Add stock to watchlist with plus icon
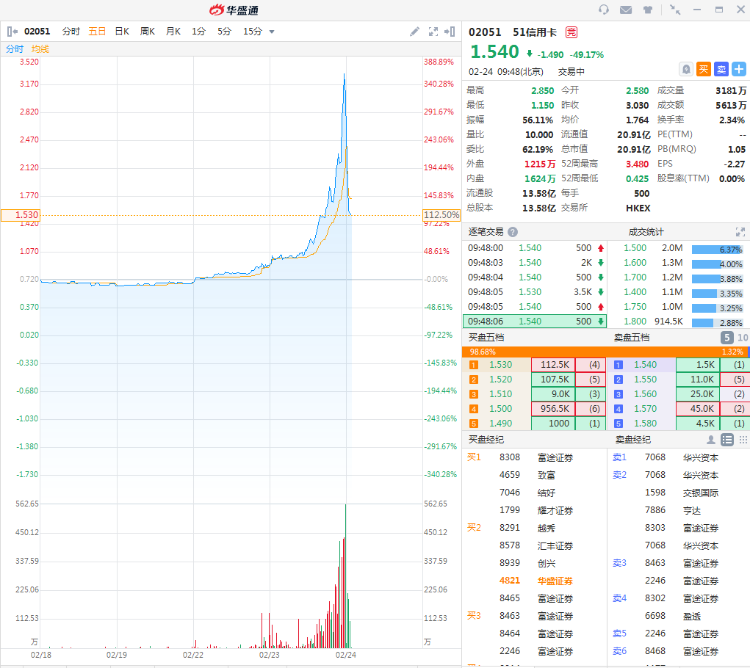750x668 pixels. (x=739, y=69)
